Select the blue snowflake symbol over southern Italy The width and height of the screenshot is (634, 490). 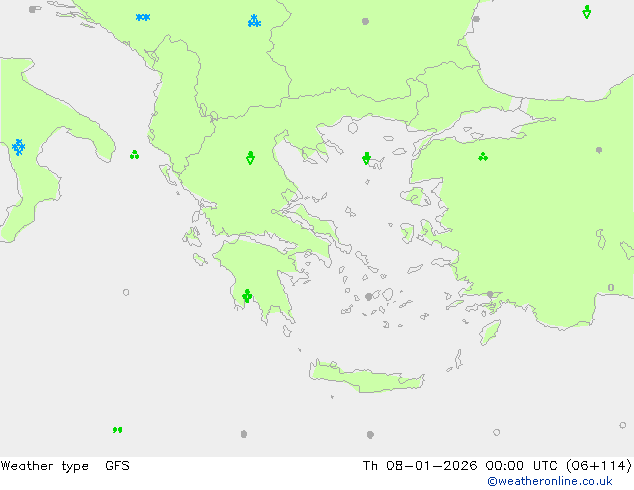(19, 147)
